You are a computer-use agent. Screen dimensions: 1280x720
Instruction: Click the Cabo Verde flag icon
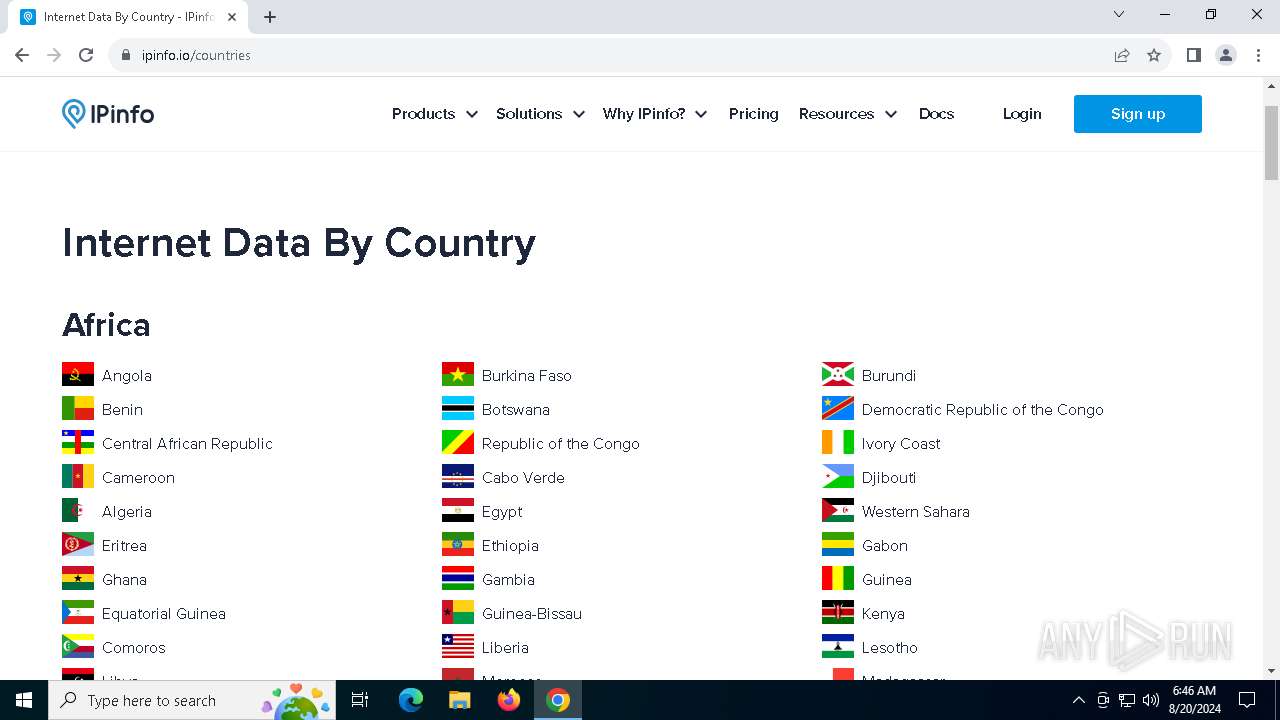coord(458,477)
